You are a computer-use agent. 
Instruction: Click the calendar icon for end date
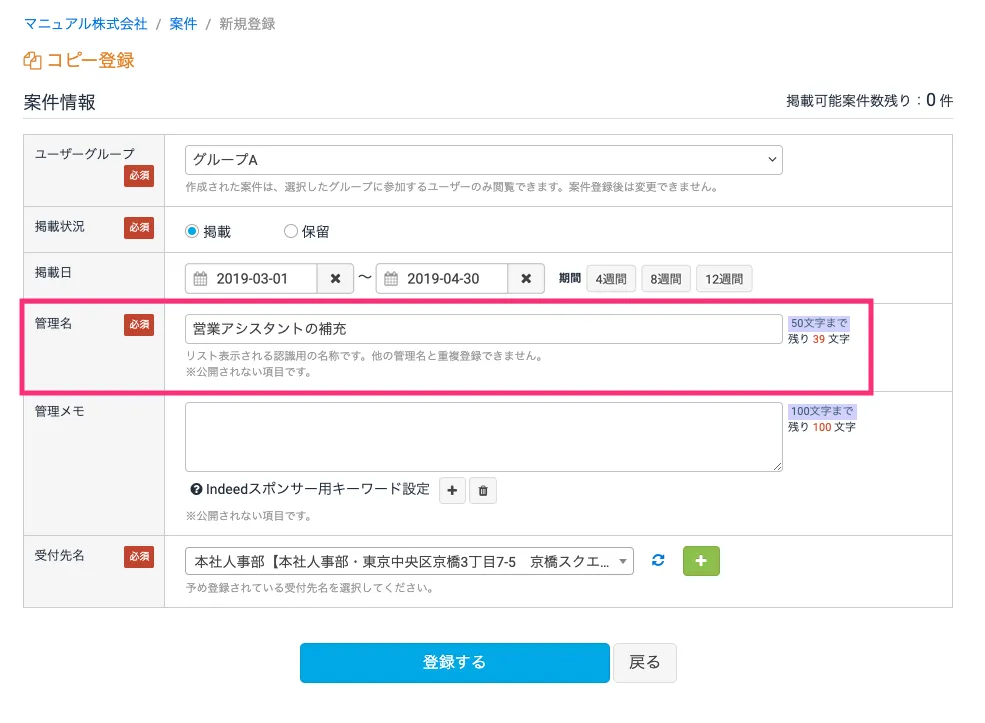(392, 279)
